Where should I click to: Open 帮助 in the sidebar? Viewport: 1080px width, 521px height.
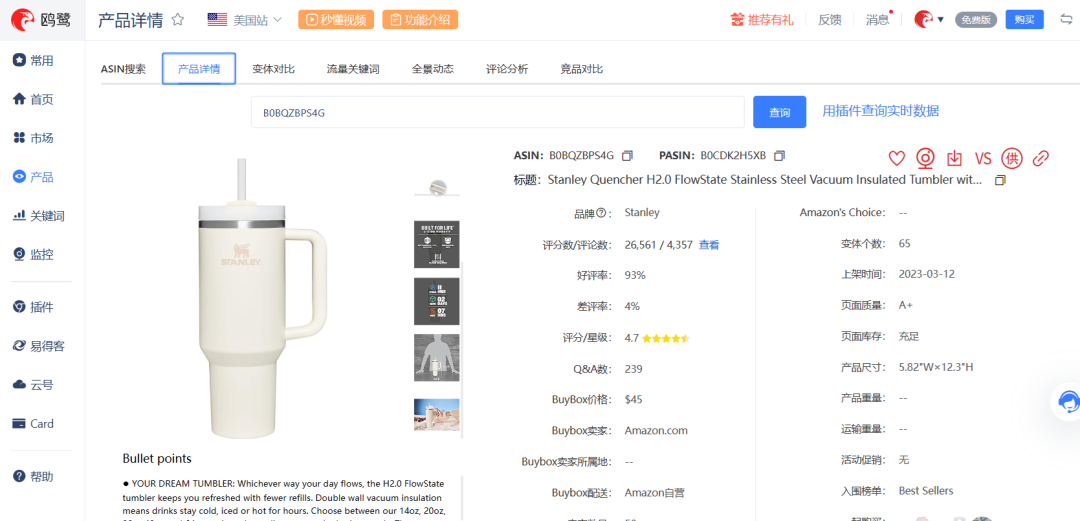point(34,476)
